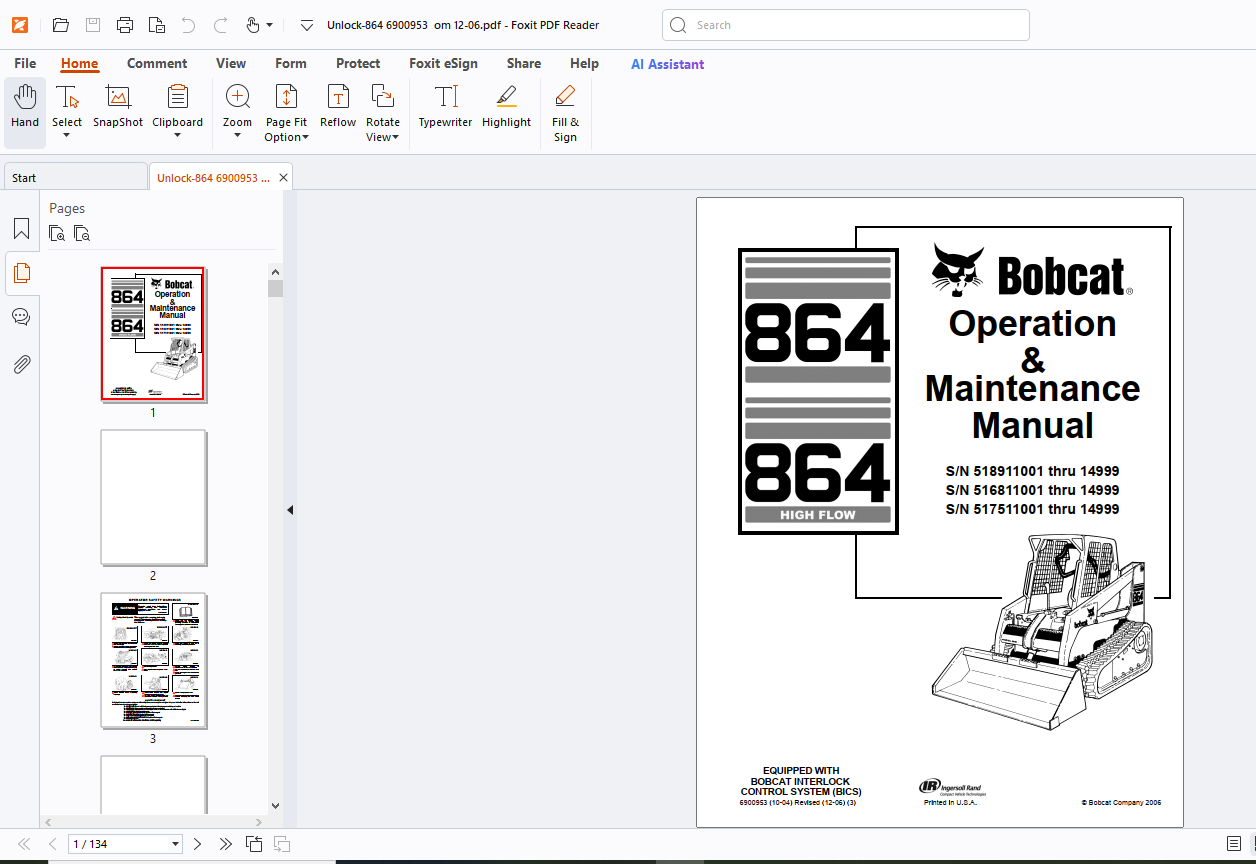1256x864 pixels.
Task: Click the Foxit logo icon
Action: pyautogui.click(x=19, y=25)
